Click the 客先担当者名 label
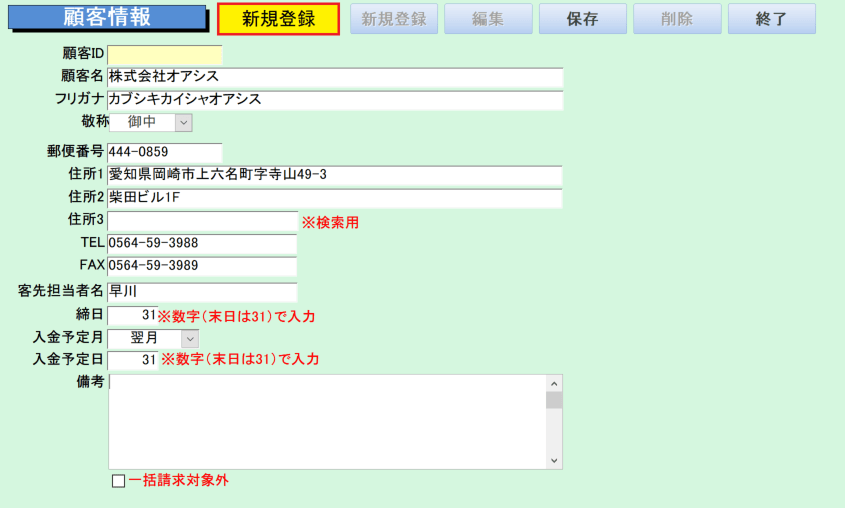Screen dimensions: 845x508 click(60, 291)
